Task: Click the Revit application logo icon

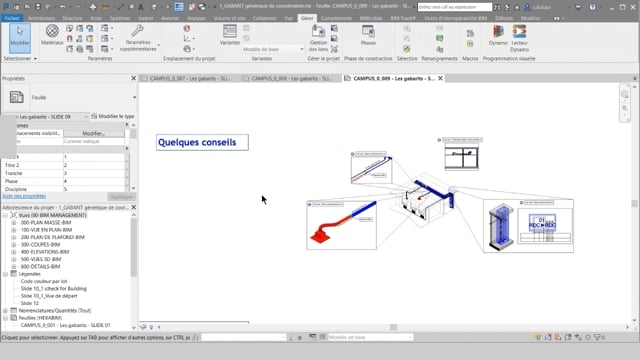Action: click(x=6, y=7)
